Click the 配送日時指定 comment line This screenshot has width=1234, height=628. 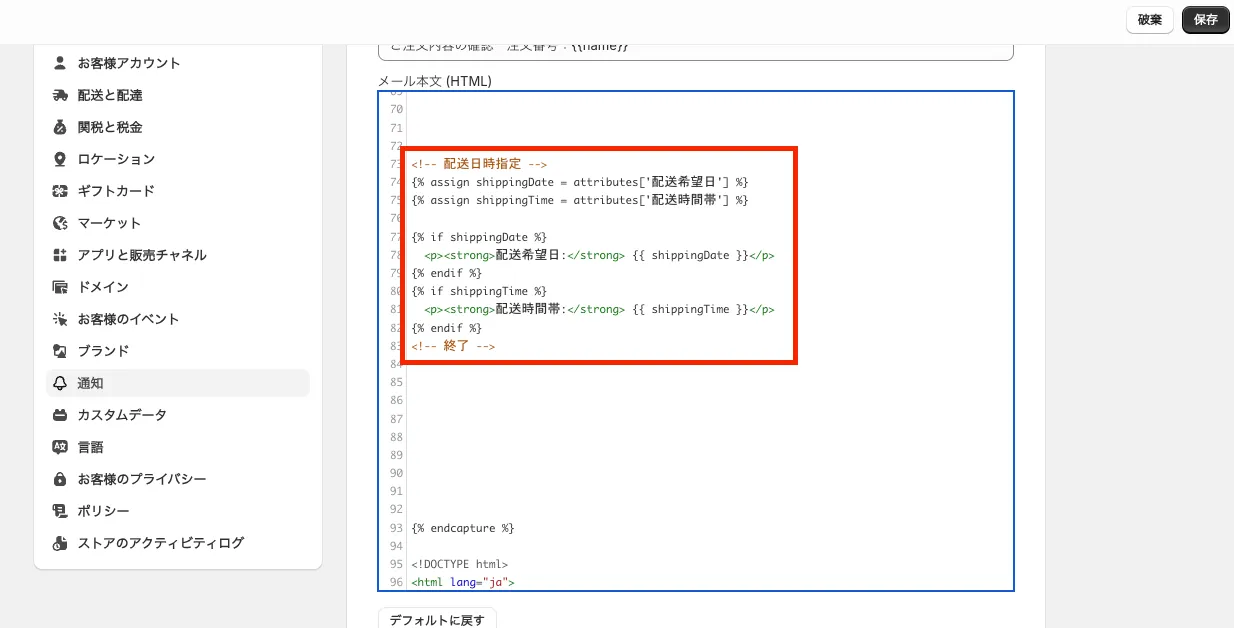(479, 164)
